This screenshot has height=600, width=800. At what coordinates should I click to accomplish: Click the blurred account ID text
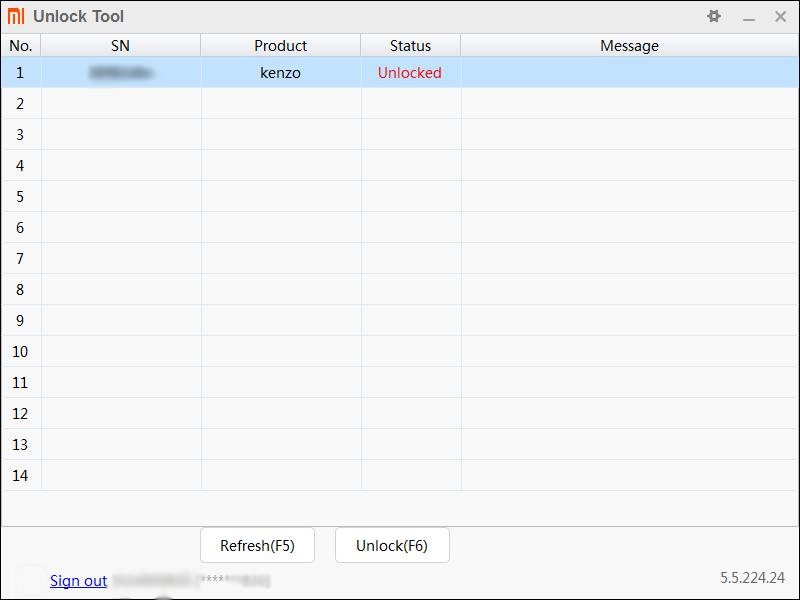(x=191, y=580)
